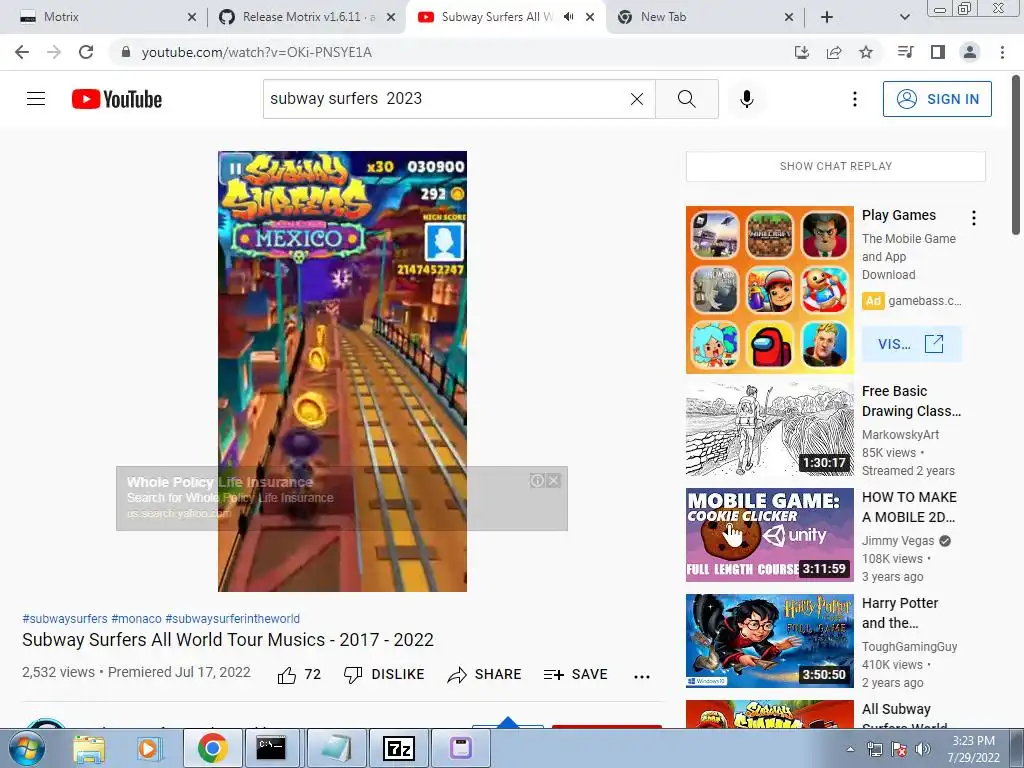The image size is (1024, 768).
Task: Pause the video by clicking the player
Action: coord(342,371)
